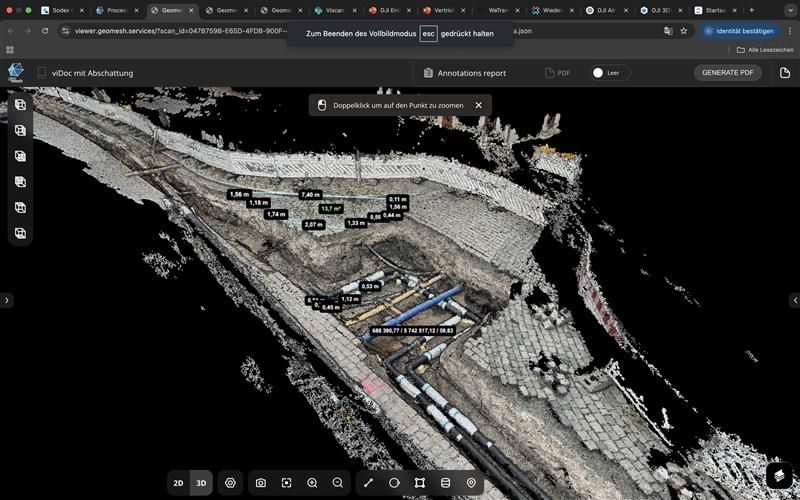Select the circle measurement tool
800x500 pixels.
[x=394, y=483]
